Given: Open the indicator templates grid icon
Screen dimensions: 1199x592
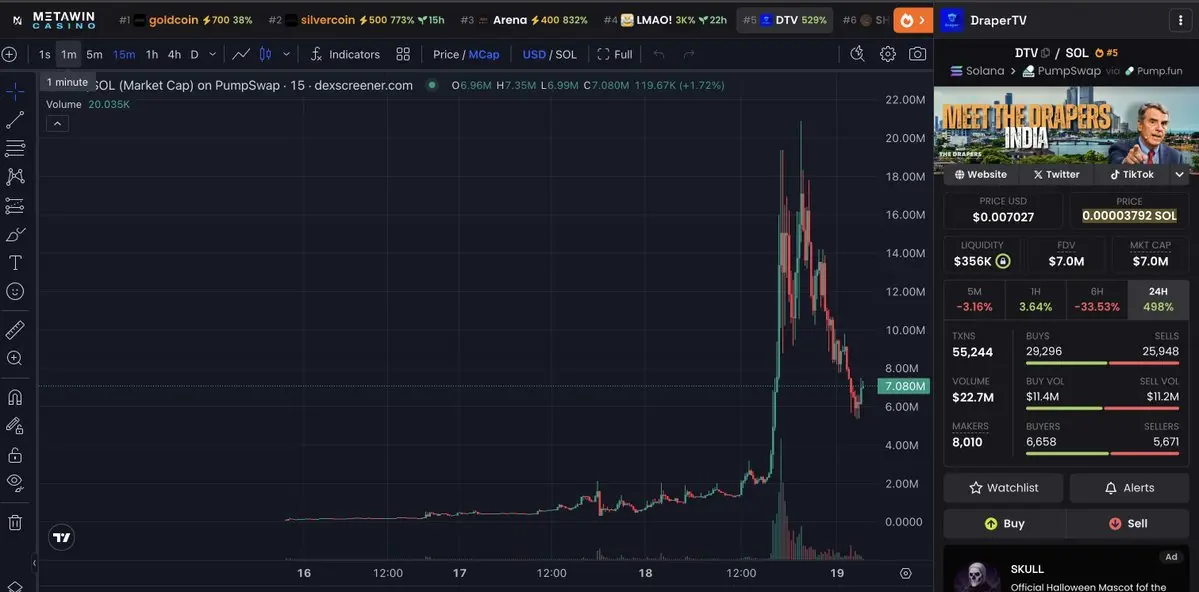Looking at the screenshot, I should pos(403,54).
